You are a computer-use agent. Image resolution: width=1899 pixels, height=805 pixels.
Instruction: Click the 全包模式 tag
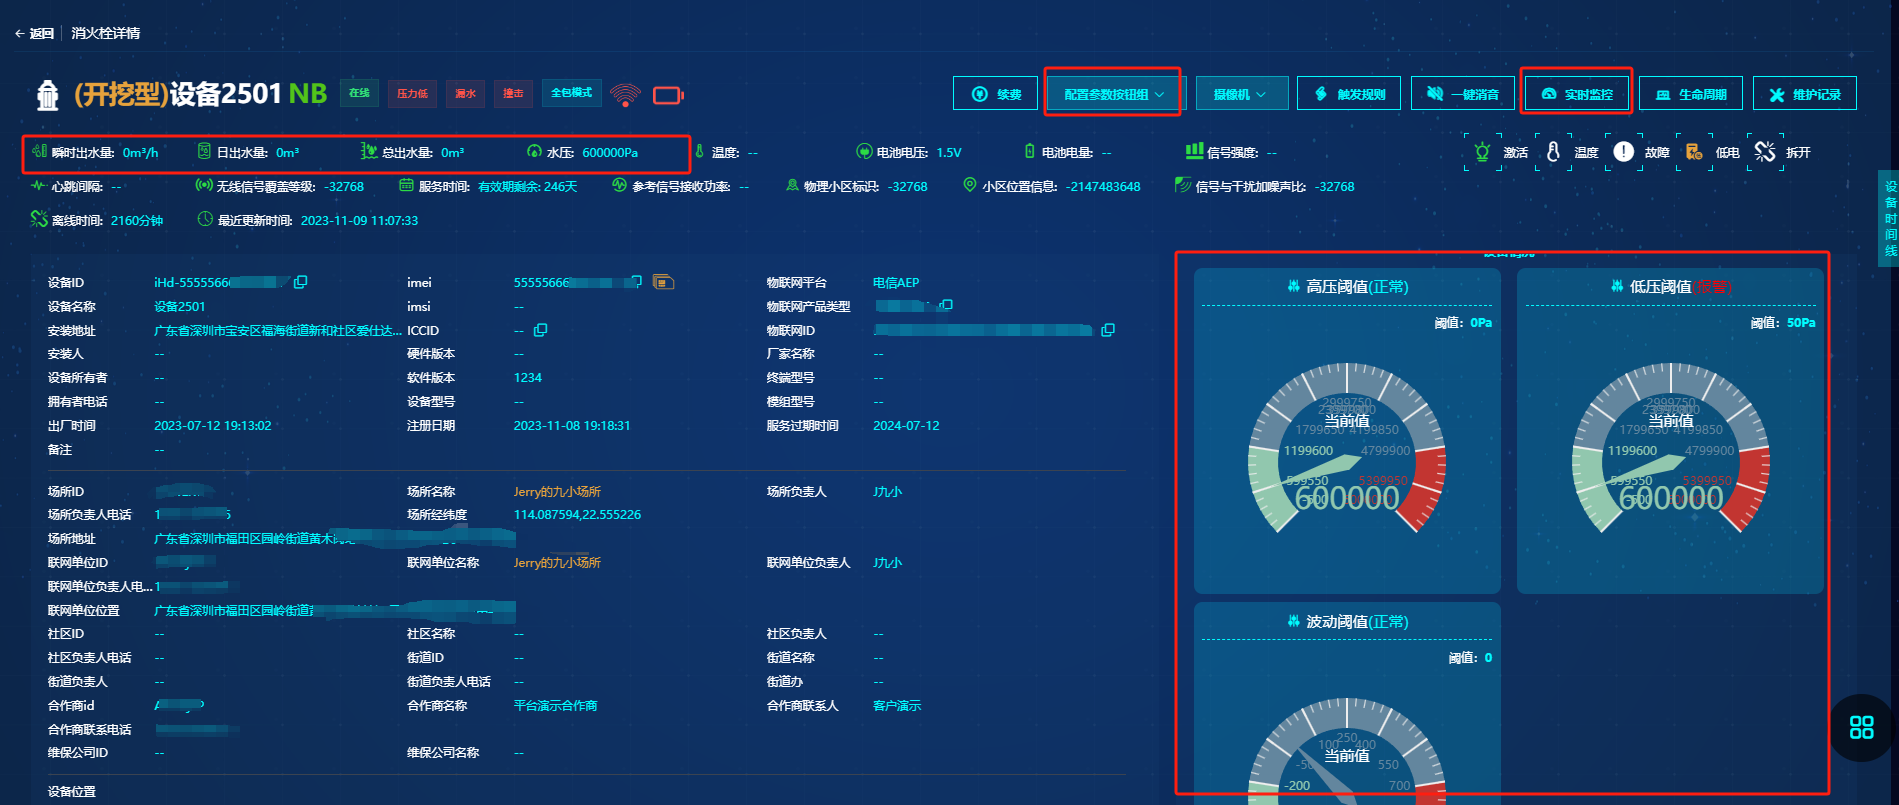pyautogui.click(x=571, y=93)
